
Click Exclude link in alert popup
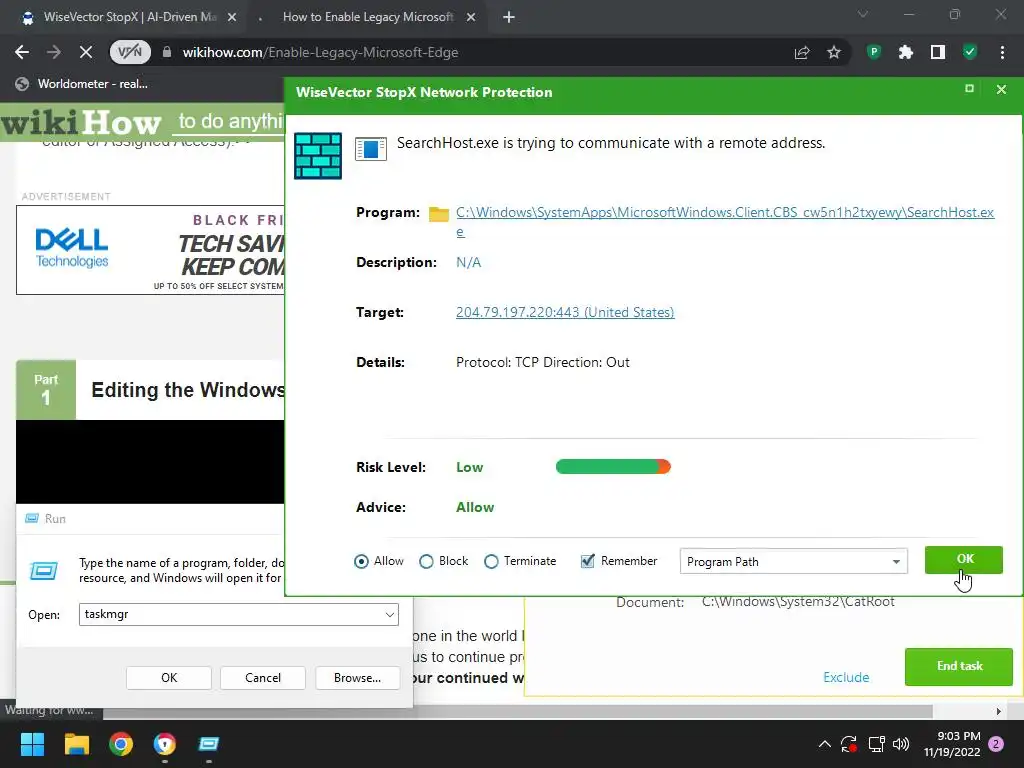pos(846,677)
